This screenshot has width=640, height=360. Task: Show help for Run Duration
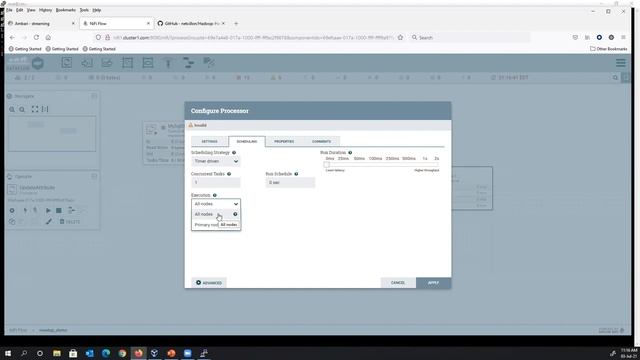[350, 152]
